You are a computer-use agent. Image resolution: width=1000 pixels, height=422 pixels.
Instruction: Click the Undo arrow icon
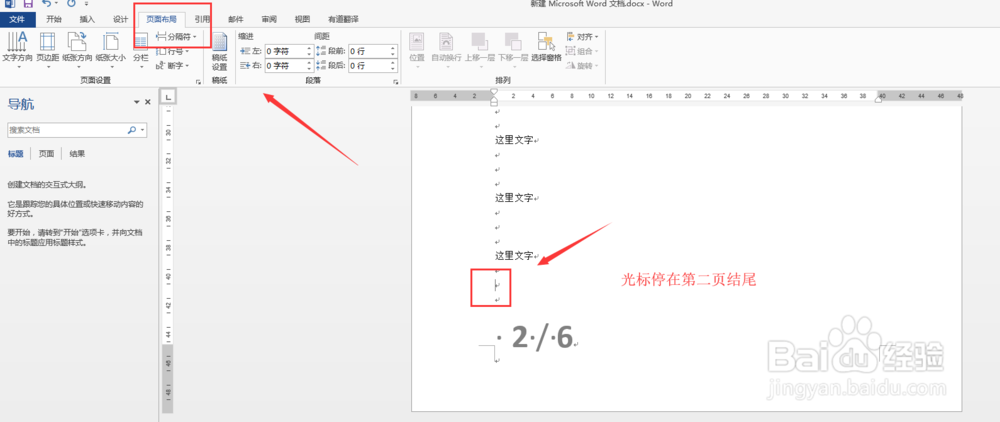[48, 4]
